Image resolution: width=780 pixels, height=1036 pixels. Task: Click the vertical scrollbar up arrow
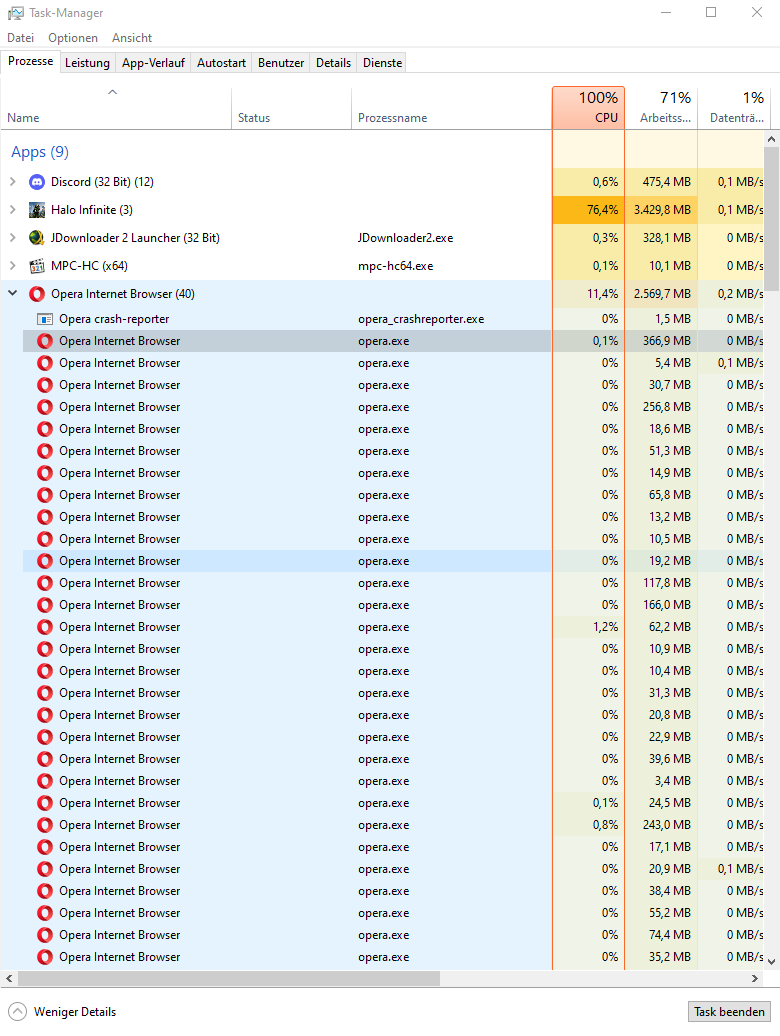[x=771, y=139]
